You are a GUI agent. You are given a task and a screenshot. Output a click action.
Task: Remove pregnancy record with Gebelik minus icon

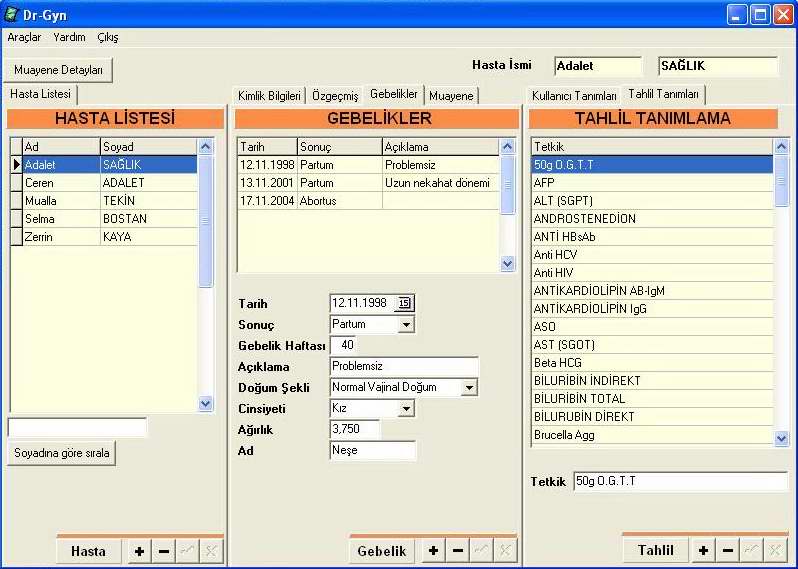[x=457, y=551]
